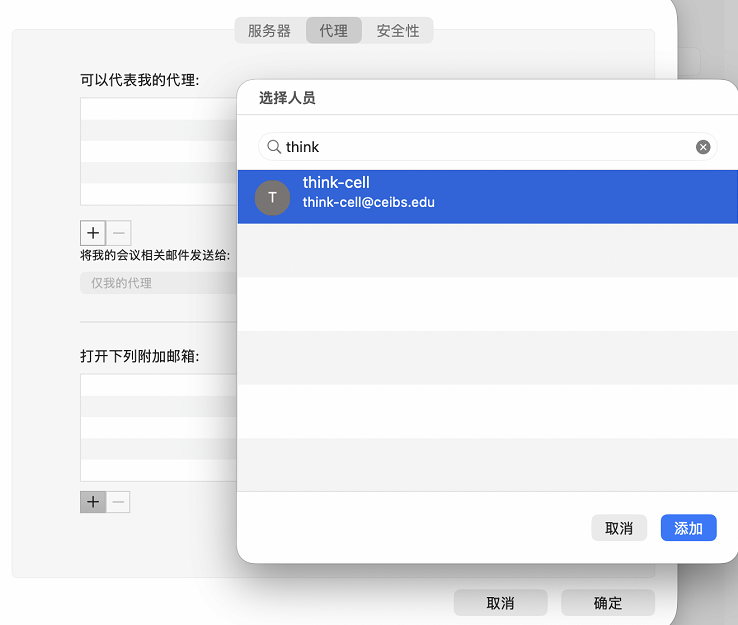Image resolution: width=738 pixels, height=625 pixels.
Task: Add a delegate with the plus button under 可以代表我的代理
Action: (x=92, y=233)
